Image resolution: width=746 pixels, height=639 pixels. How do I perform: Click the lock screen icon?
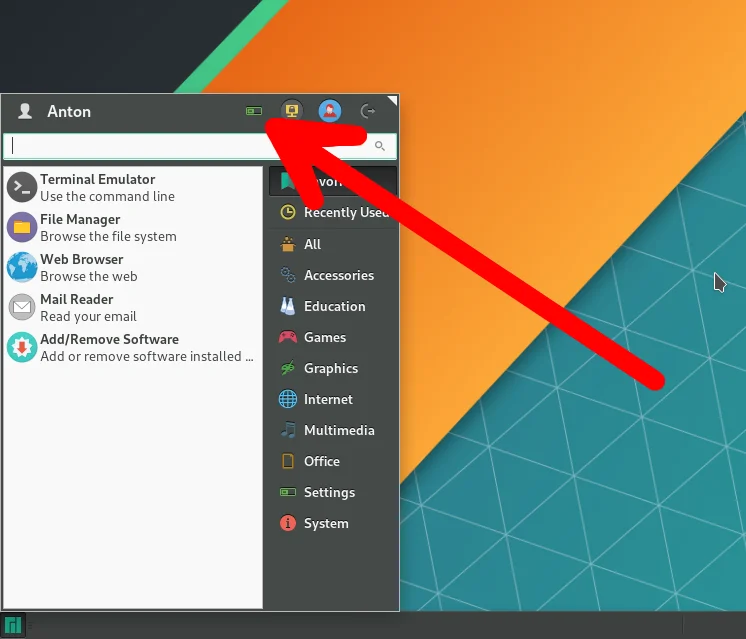(x=292, y=110)
